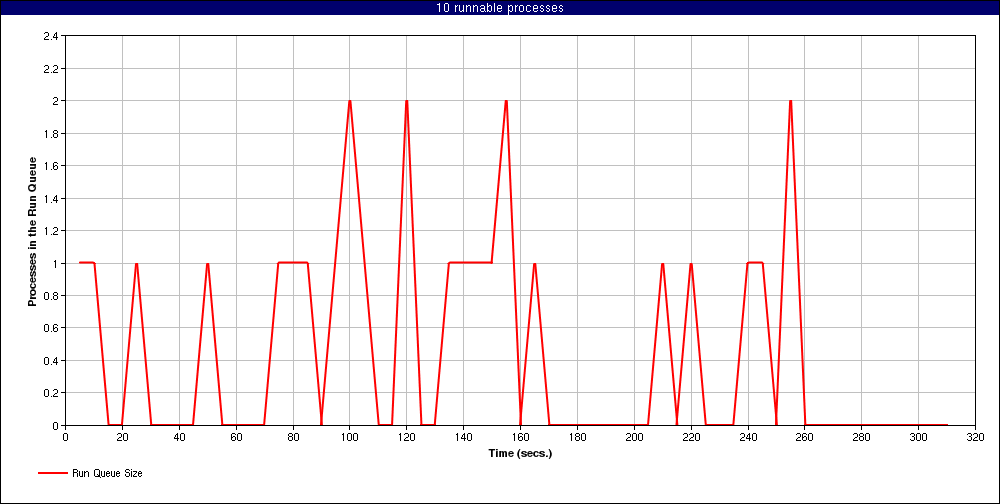Image resolution: width=1000 pixels, height=504 pixels.
Task: Click the x-axis tick value 120
Action: coord(406,437)
